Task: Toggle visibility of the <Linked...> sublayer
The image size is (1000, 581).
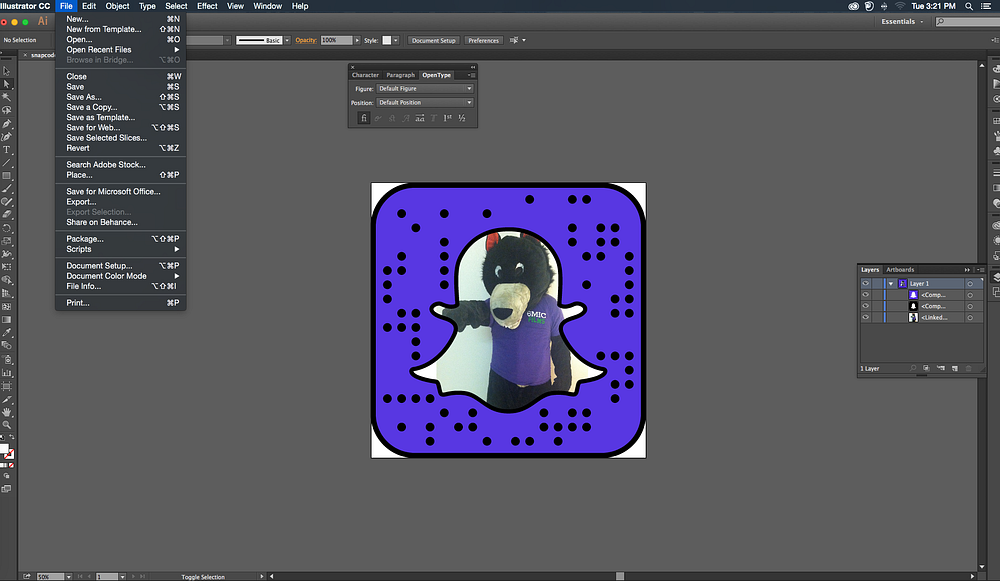Action: 865,317
